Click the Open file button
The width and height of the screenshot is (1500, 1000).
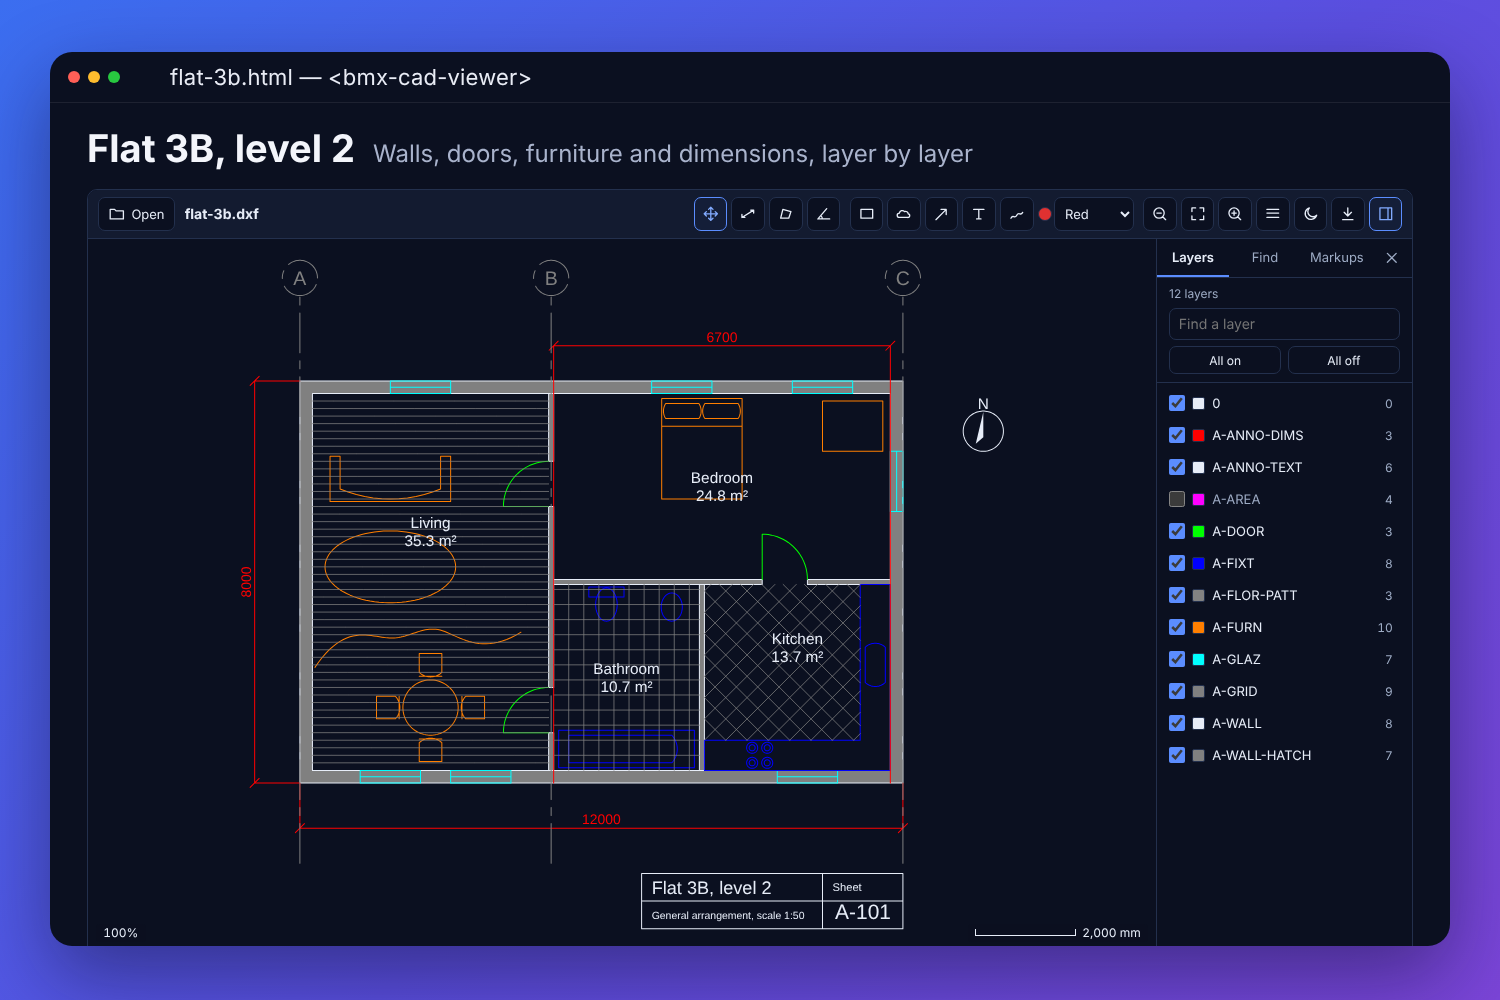coord(137,214)
